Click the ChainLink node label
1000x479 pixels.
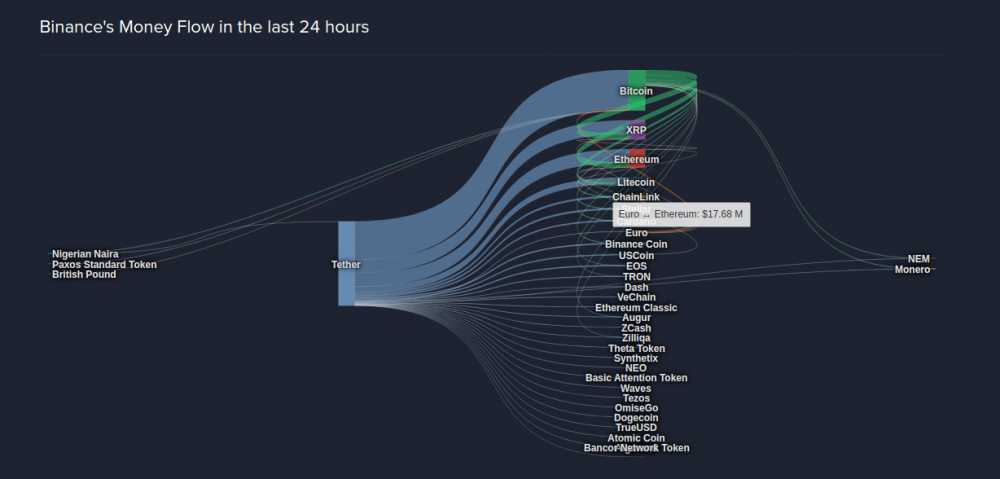click(x=636, y=197)
